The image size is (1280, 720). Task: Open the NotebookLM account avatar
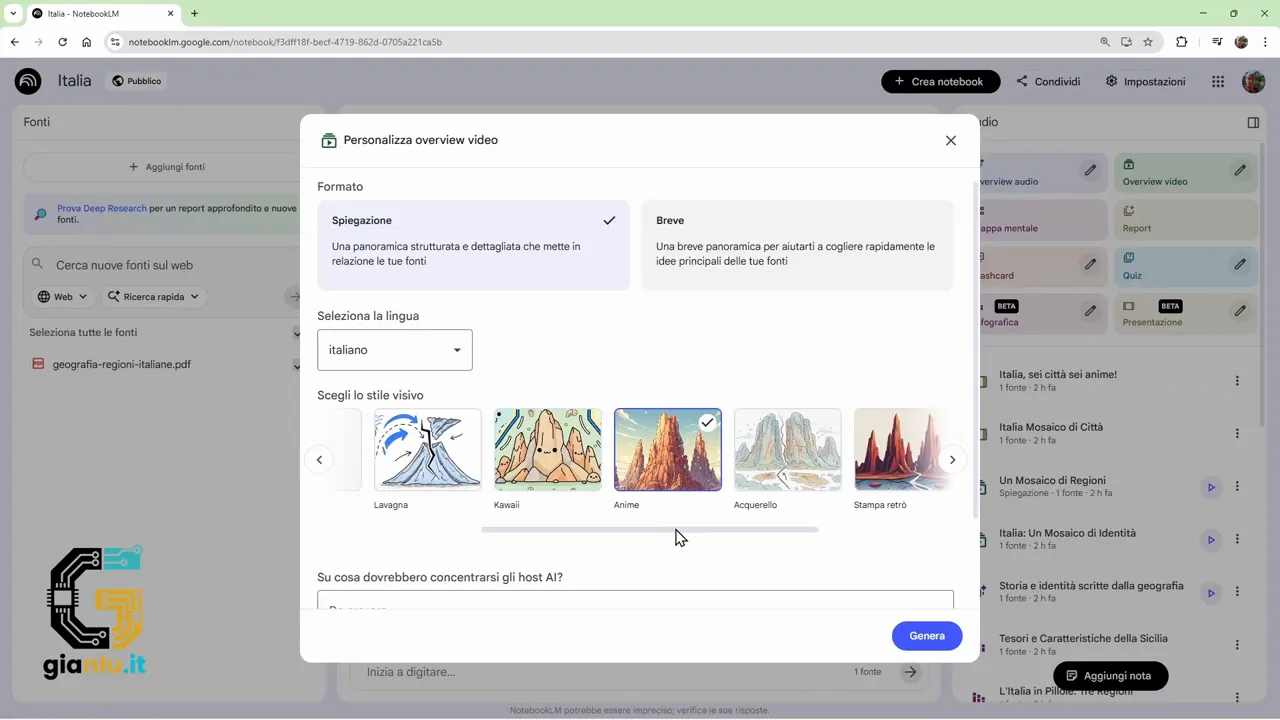[1253, 81]
